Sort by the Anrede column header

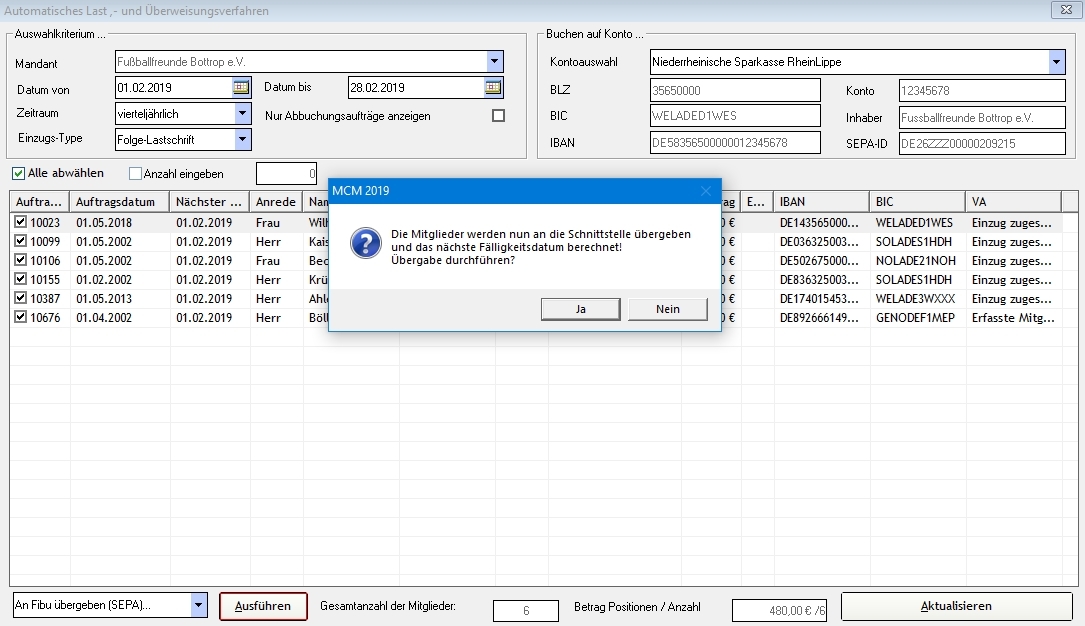click(x=276, y=202)
